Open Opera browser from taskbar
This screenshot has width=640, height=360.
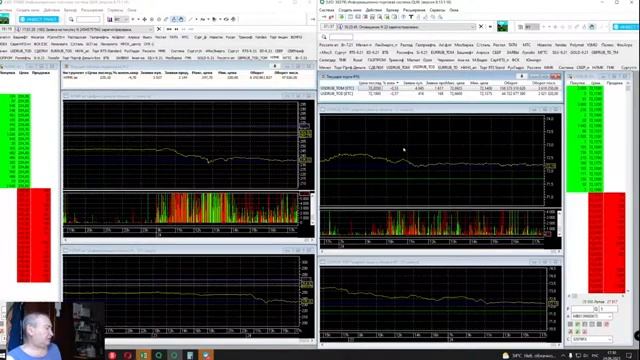(128, 355)
